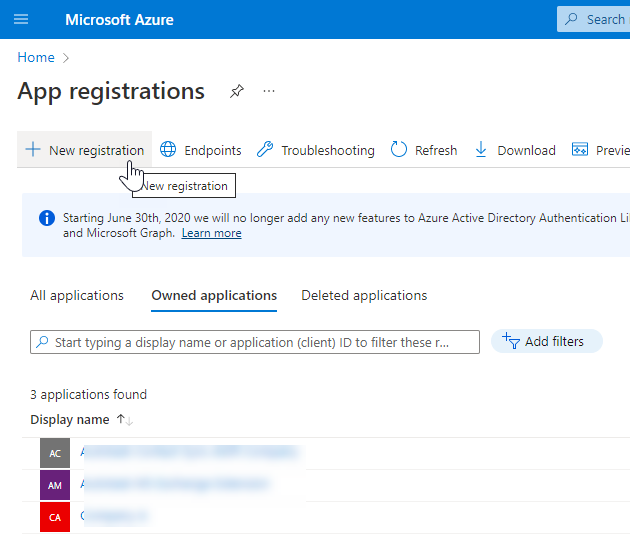Click the Microsoft Azure title
The height and width of the screenshot is (540, 630).
pyautogui.click(x=119, y=20)
